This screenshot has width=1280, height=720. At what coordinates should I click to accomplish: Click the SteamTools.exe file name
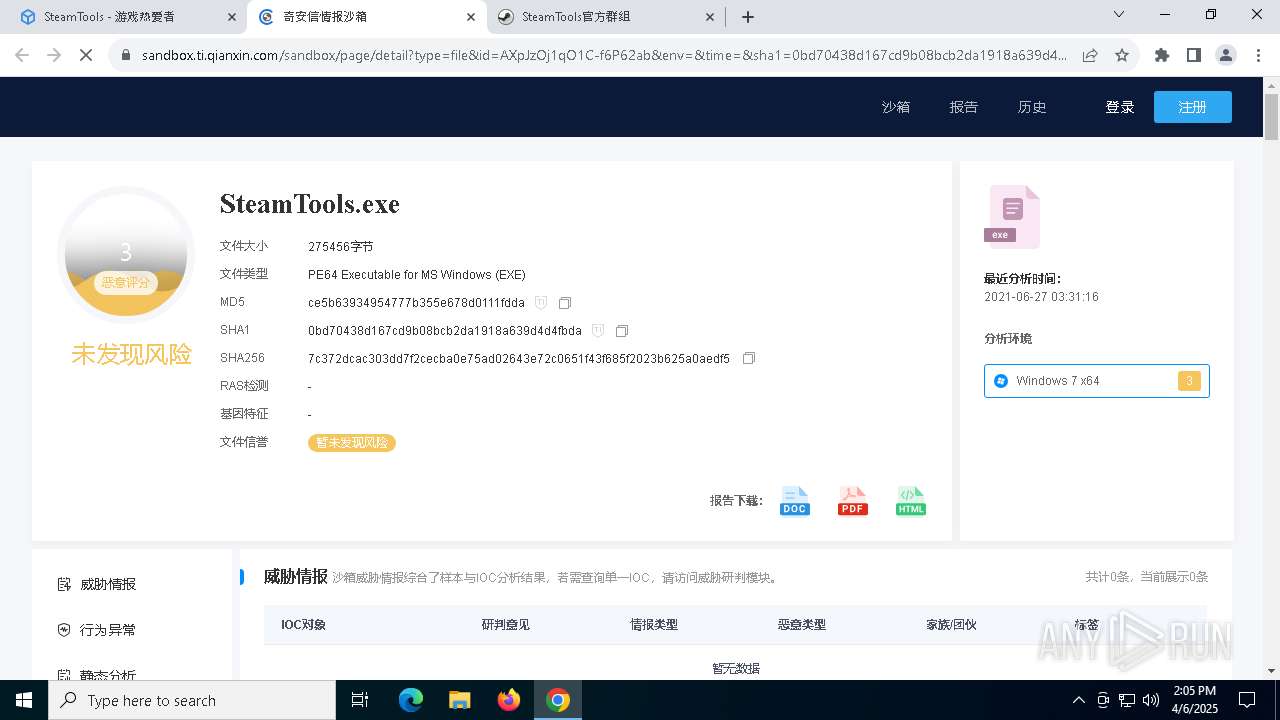point(310,204)
